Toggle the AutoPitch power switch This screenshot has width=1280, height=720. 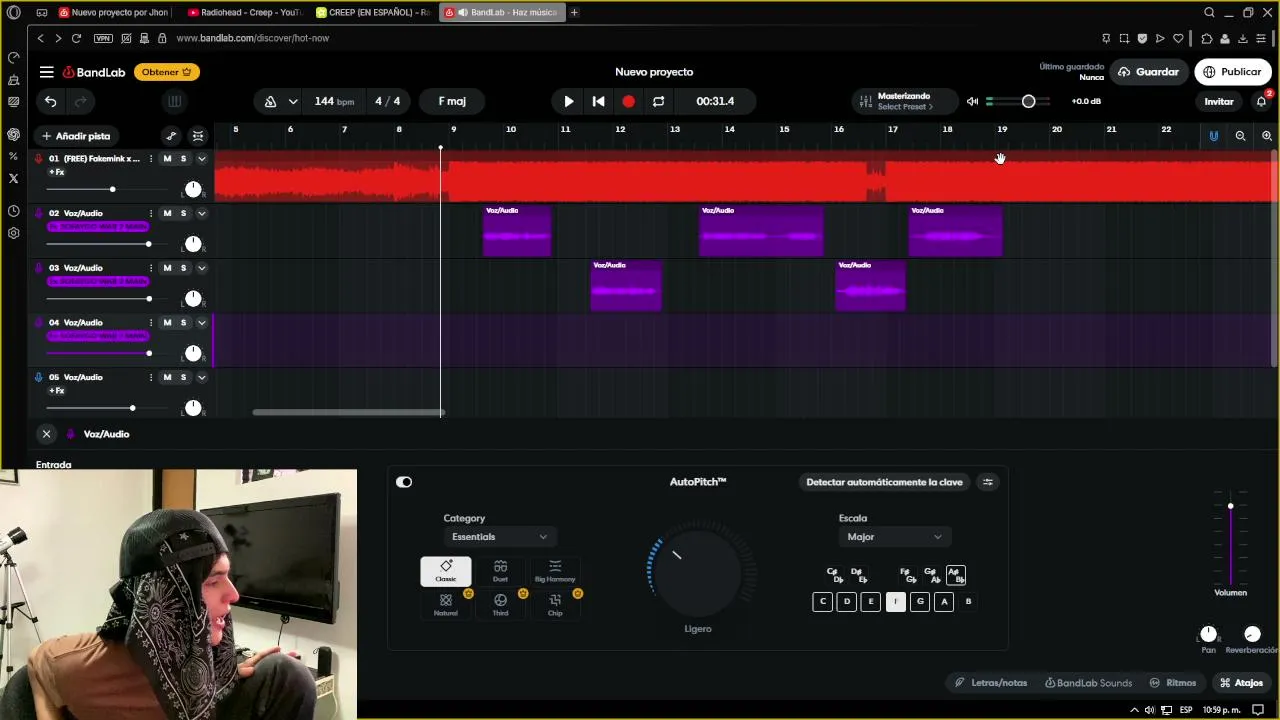[404, 482]
